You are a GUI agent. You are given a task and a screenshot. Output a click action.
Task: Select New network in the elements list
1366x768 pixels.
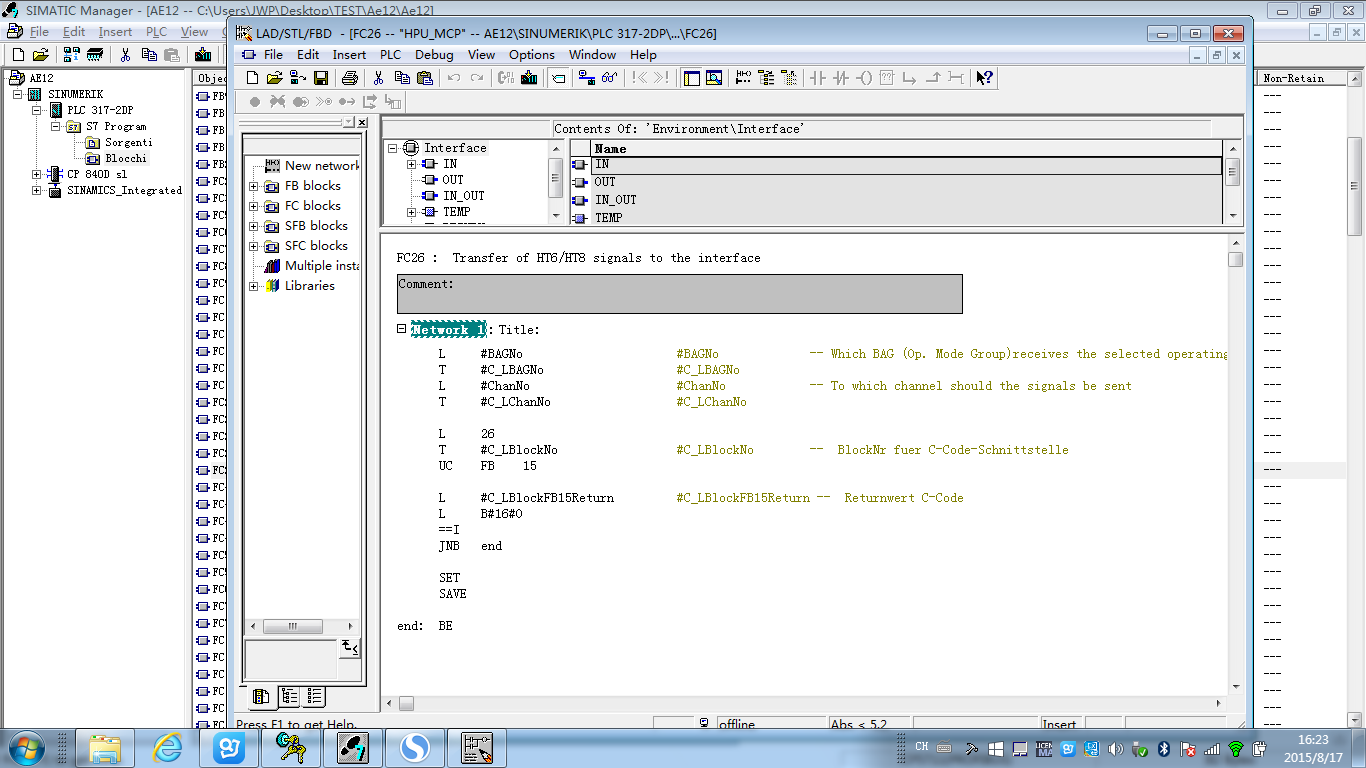[x=320, y=166]
